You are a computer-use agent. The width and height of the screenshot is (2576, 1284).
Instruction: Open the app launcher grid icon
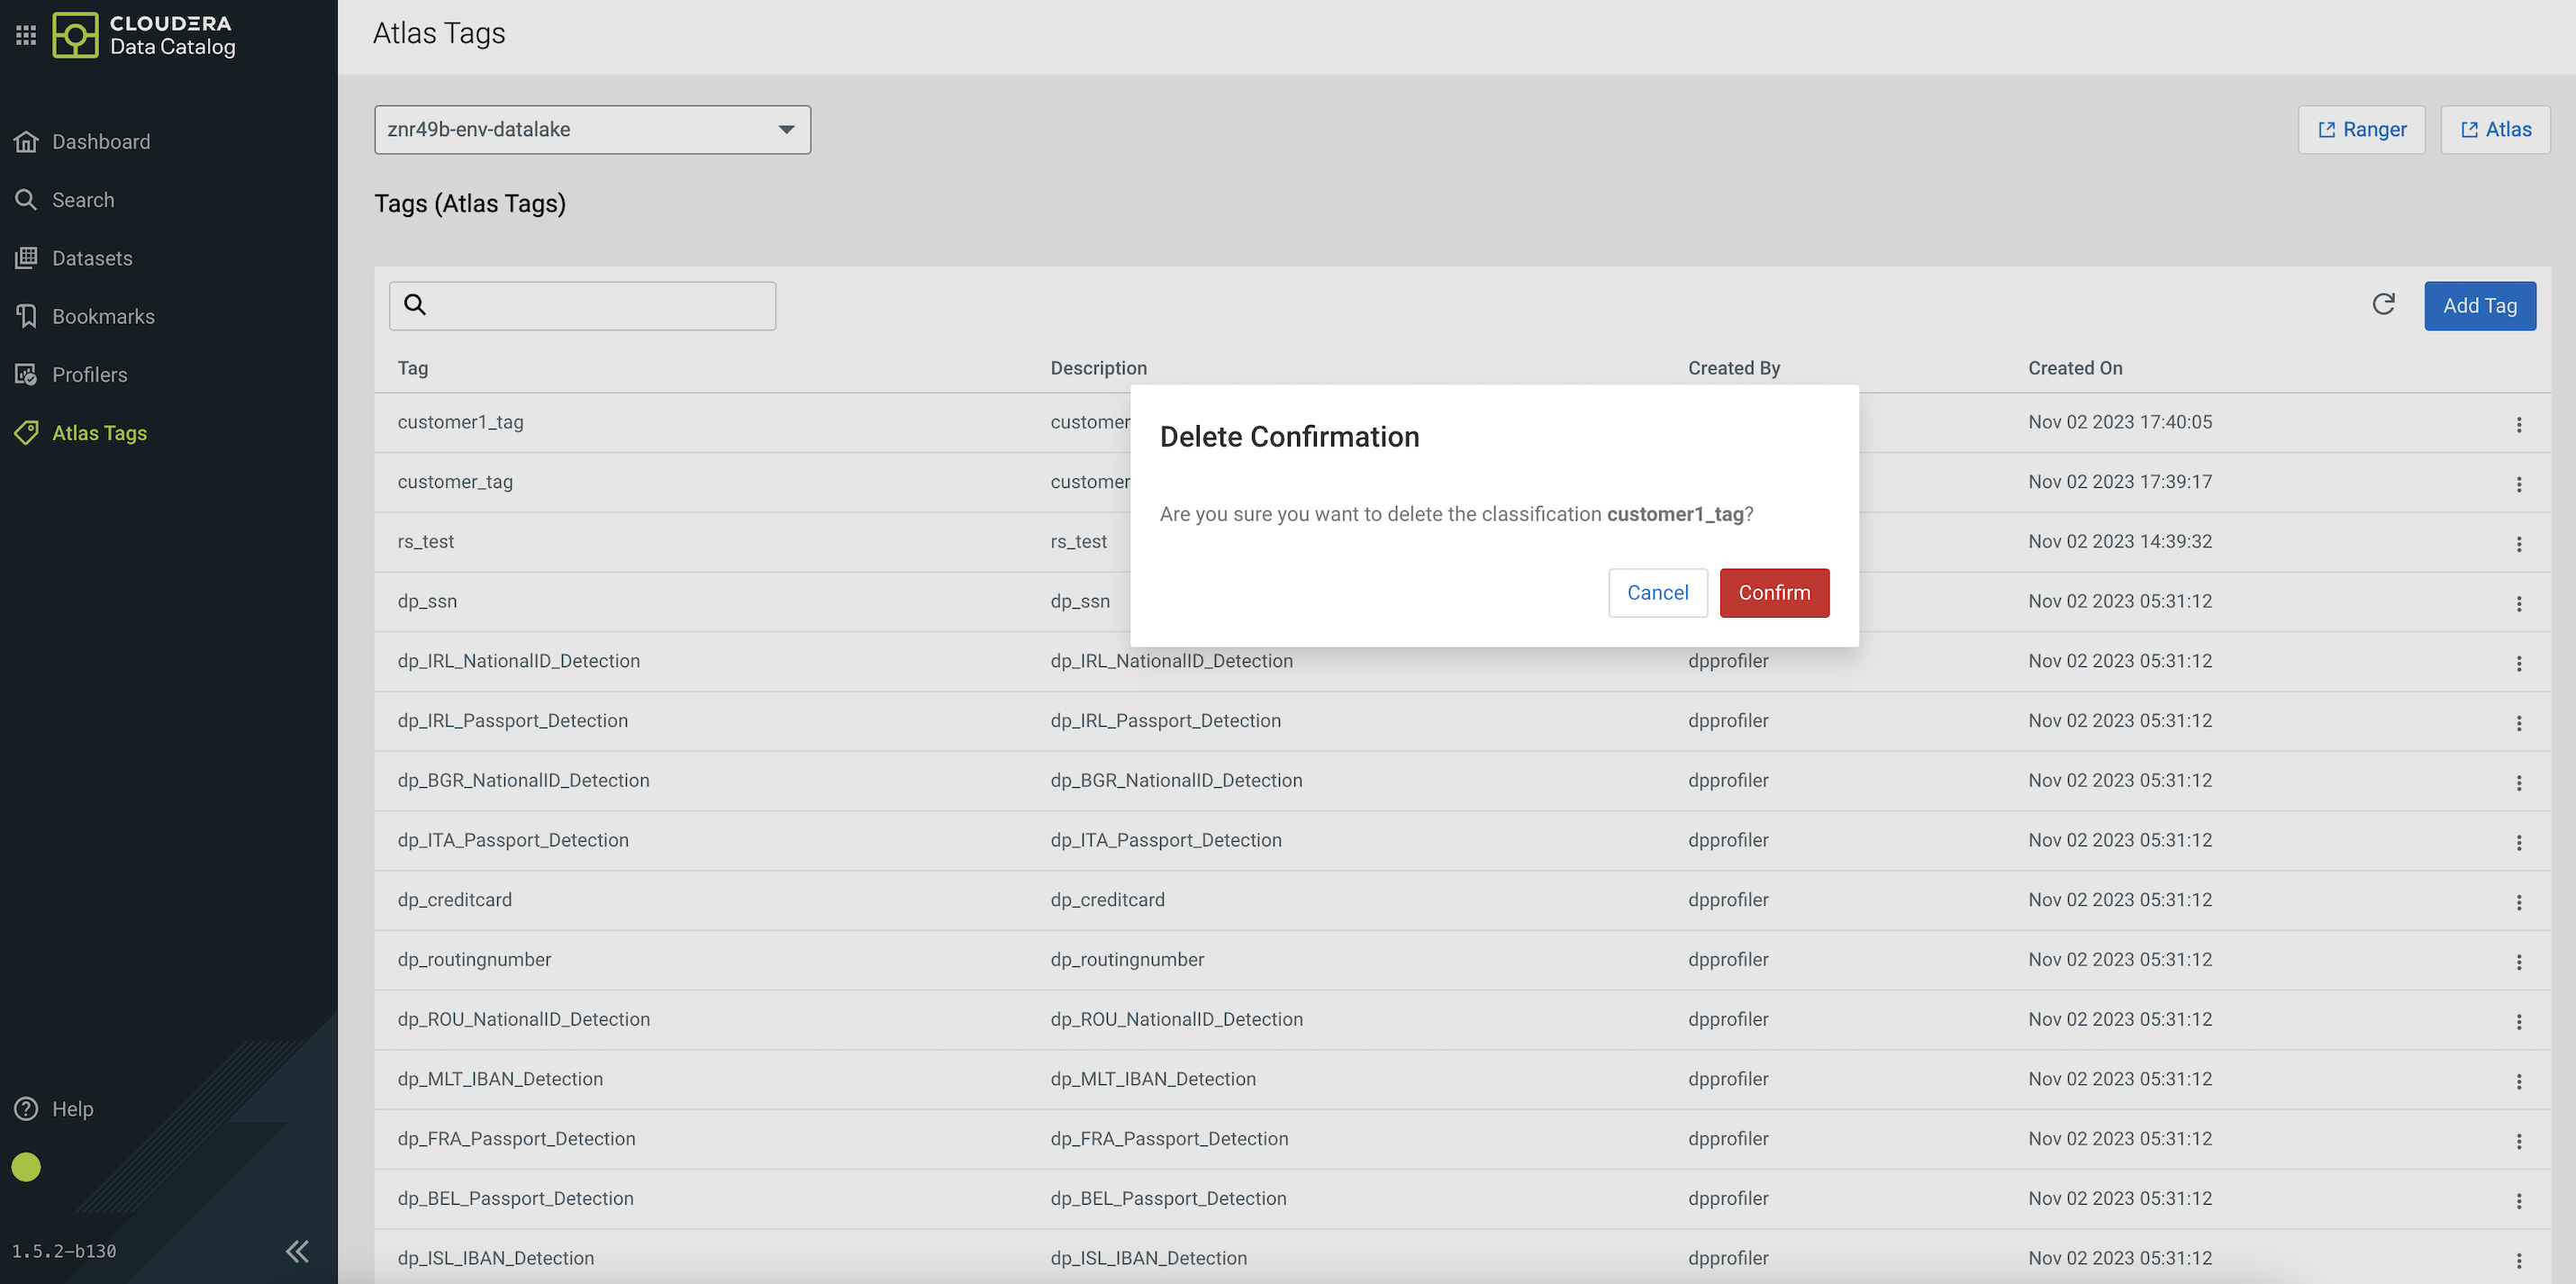click(26, 35)
